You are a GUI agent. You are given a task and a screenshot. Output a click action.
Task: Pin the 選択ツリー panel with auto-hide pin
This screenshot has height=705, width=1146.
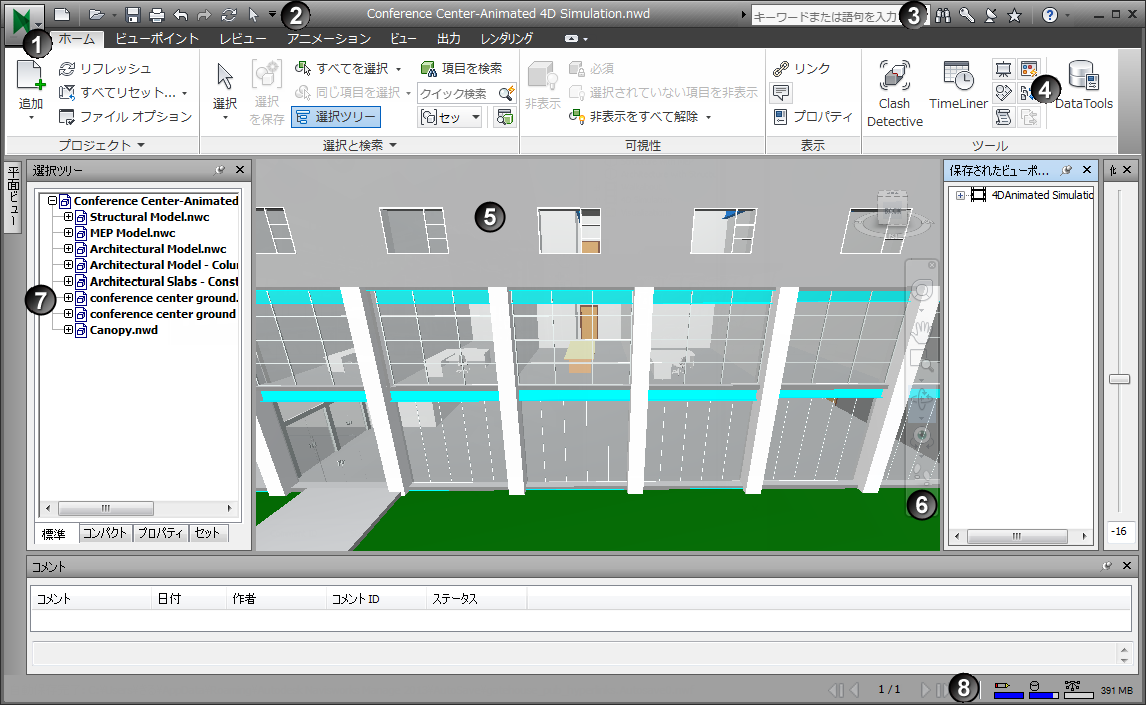pos(219,169)
